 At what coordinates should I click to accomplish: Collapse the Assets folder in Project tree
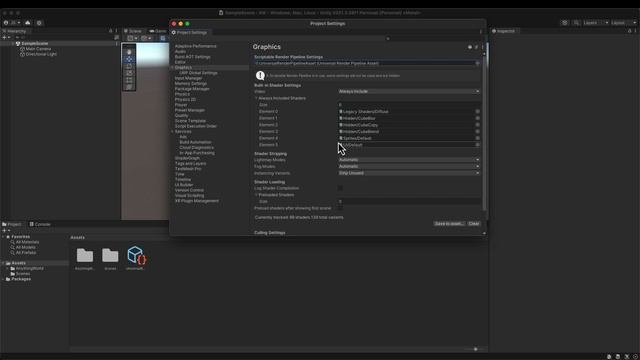[x=3, y=263]
